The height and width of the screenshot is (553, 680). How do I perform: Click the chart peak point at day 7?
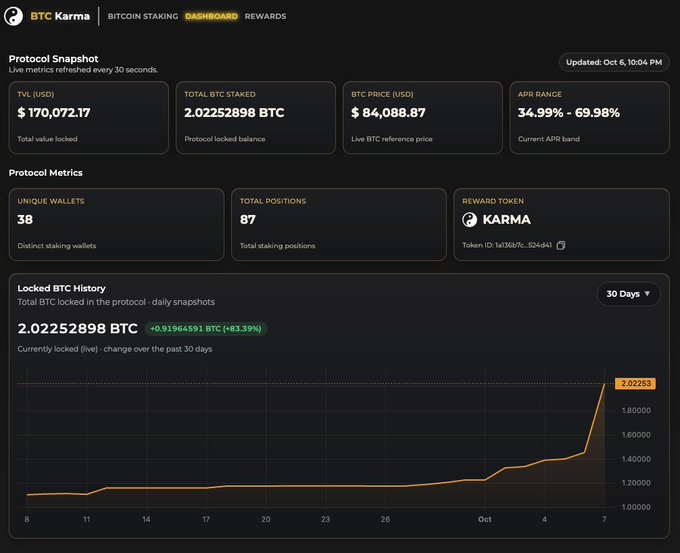[x=604, y=384]
